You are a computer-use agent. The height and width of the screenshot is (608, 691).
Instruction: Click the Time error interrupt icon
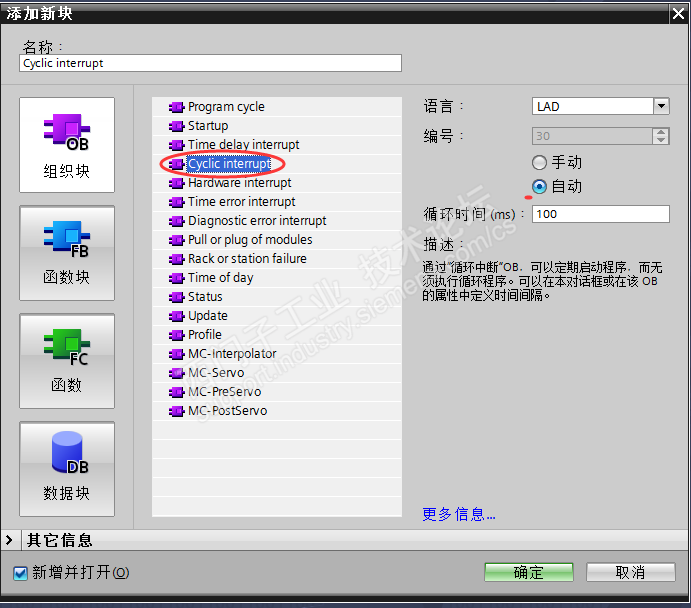(176, 202)
